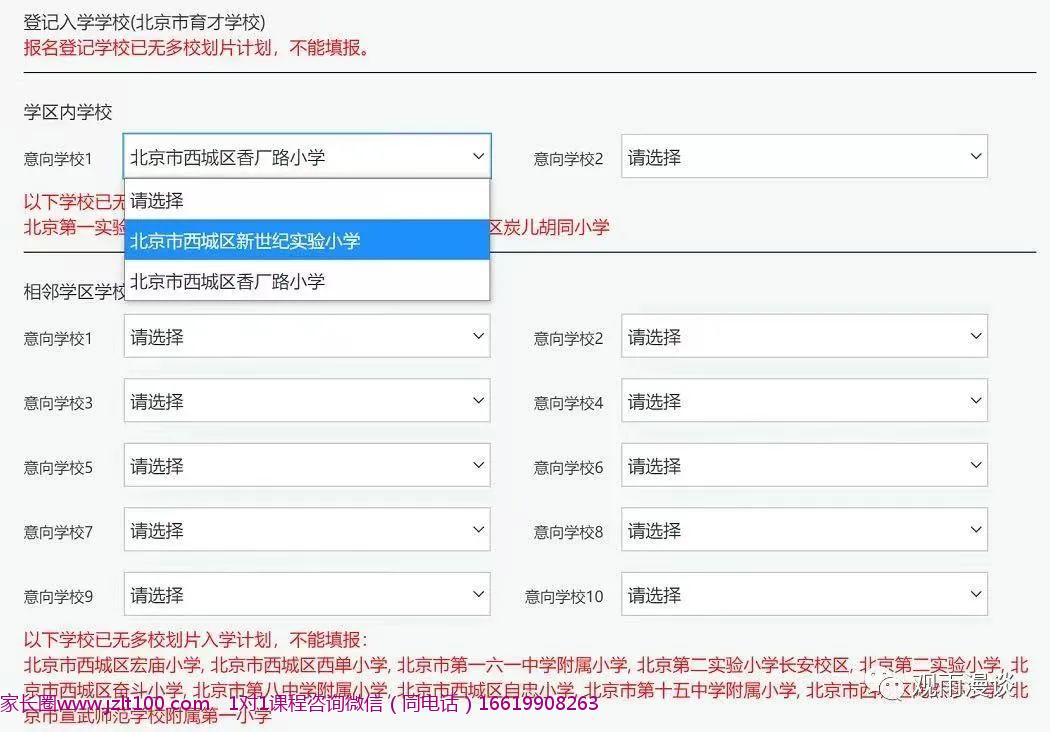Open 相邻学区 意向学校2 dropdown
This screenshot has width=1050, height=732.
pyautogui.click(x=804, y=336)
